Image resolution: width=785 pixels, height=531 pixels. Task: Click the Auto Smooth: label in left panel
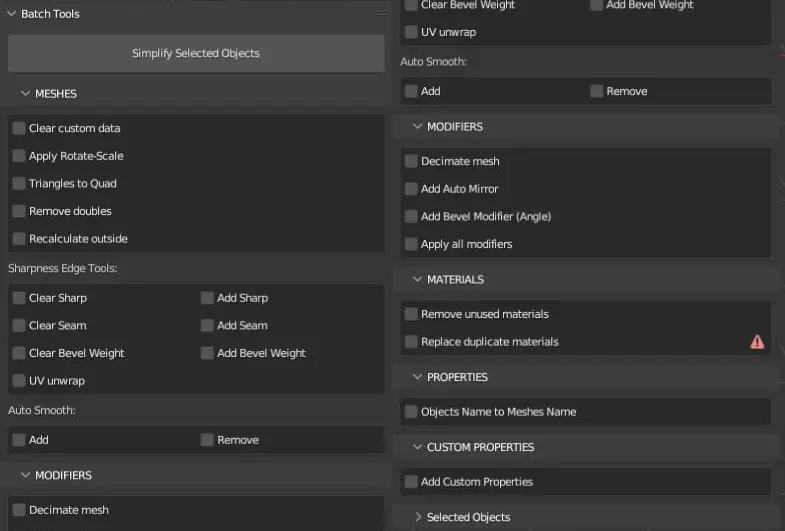[42, 410]
